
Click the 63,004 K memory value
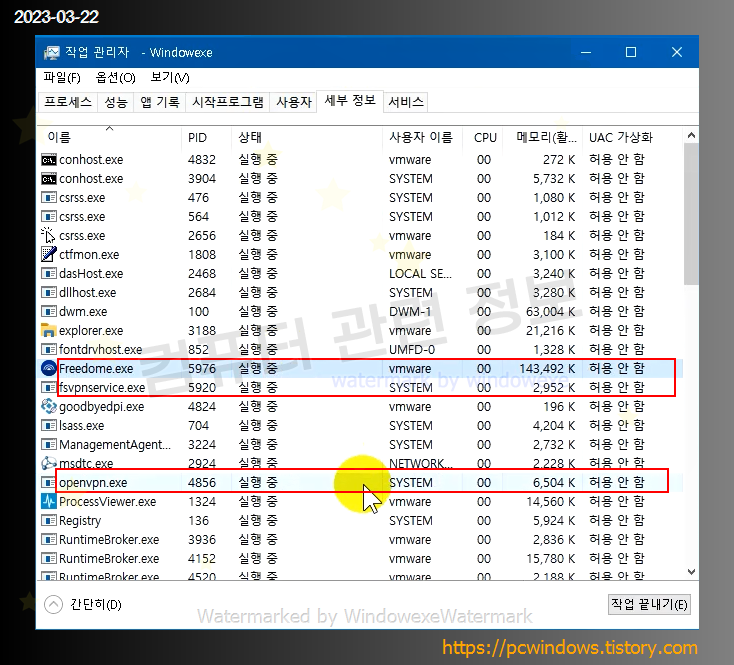coord(550,312)
